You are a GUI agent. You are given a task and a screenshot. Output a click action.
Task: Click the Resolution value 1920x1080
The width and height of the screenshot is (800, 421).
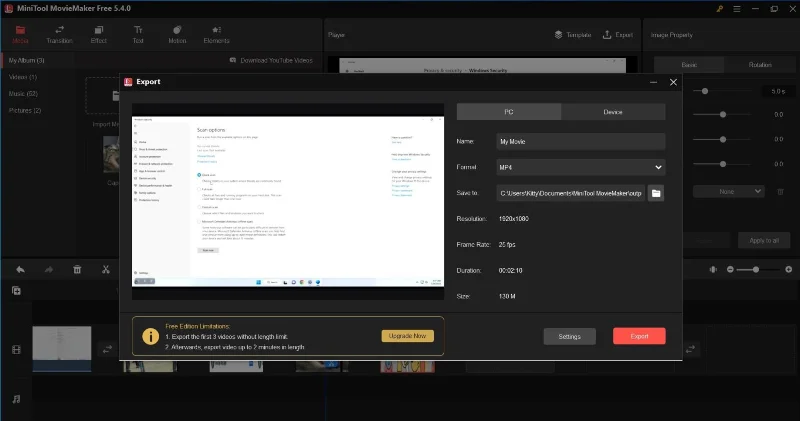[x=513, y=219]
